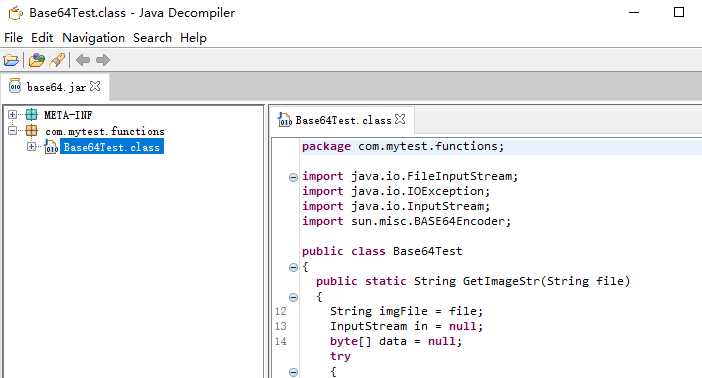This screenshot has width=702, height=378.
Task: Close the Base64Test.class editor tab
Action: (400, 119)
